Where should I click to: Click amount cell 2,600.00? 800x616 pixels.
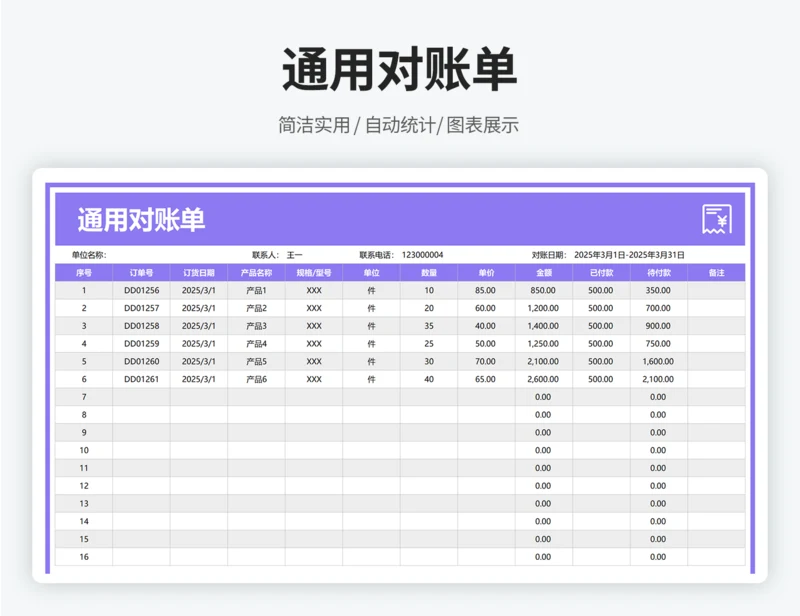pos(543,379)
